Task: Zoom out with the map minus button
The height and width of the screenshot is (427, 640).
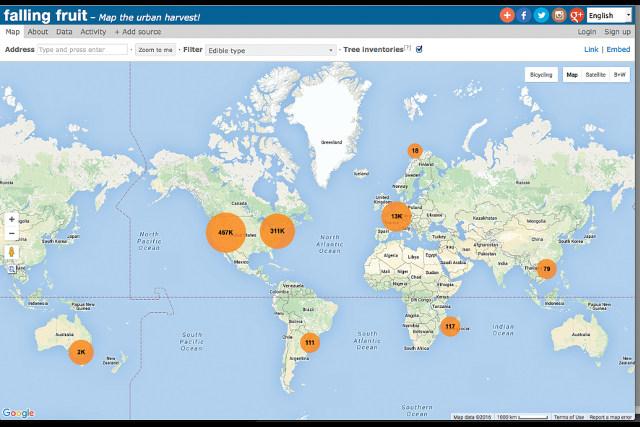Action: [x=12, y=234]
